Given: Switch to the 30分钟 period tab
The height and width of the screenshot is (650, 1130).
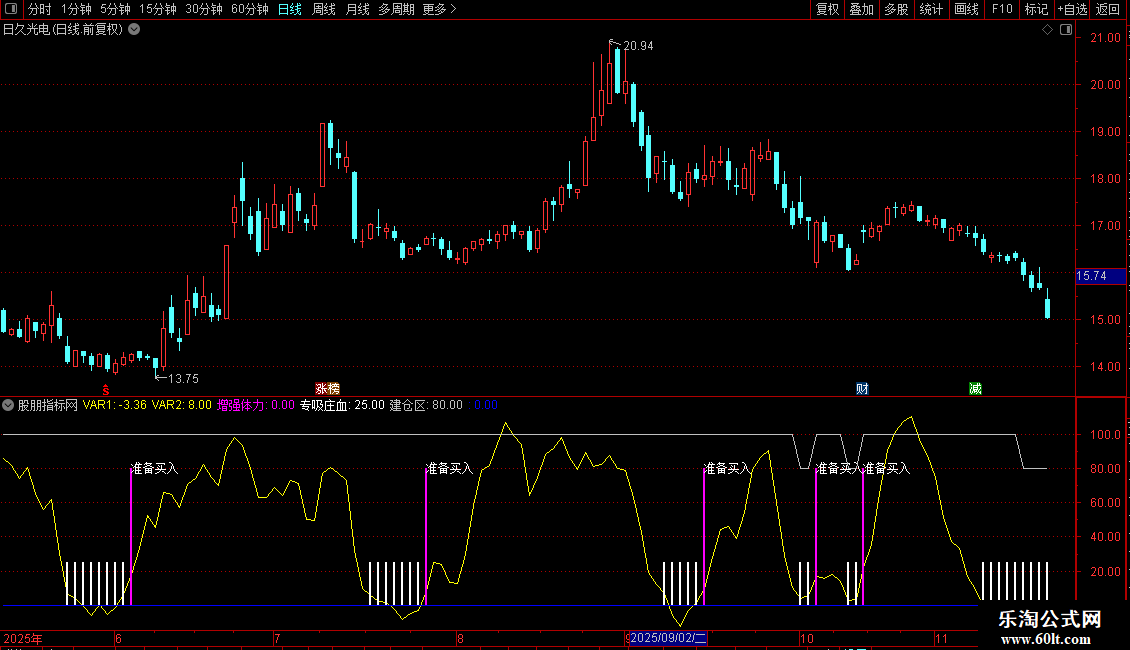Looking at the screenshot, I should (x=203, y=9).
